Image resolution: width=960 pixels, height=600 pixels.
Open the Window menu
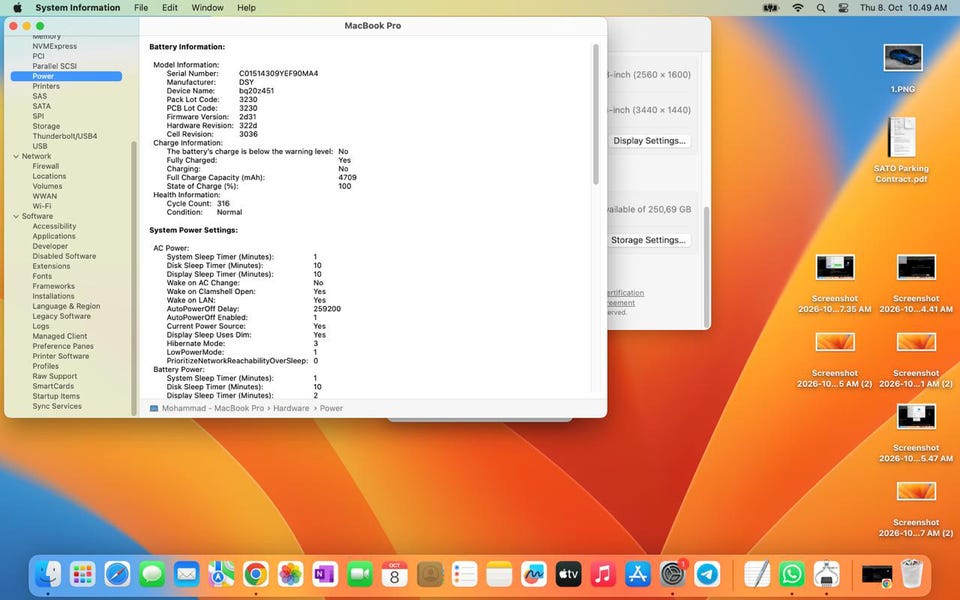click(208, 8)
